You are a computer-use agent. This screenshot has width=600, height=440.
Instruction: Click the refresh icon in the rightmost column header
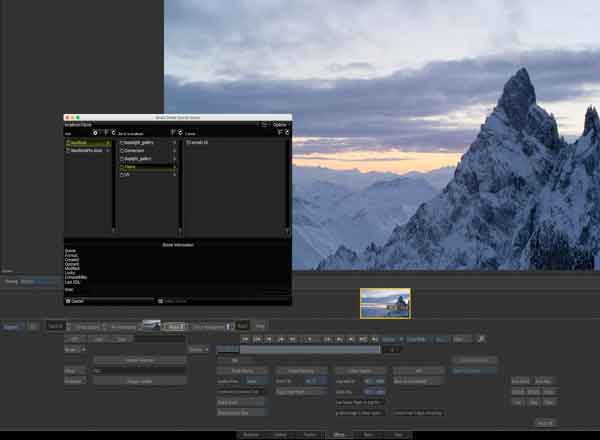click(287, 132)
